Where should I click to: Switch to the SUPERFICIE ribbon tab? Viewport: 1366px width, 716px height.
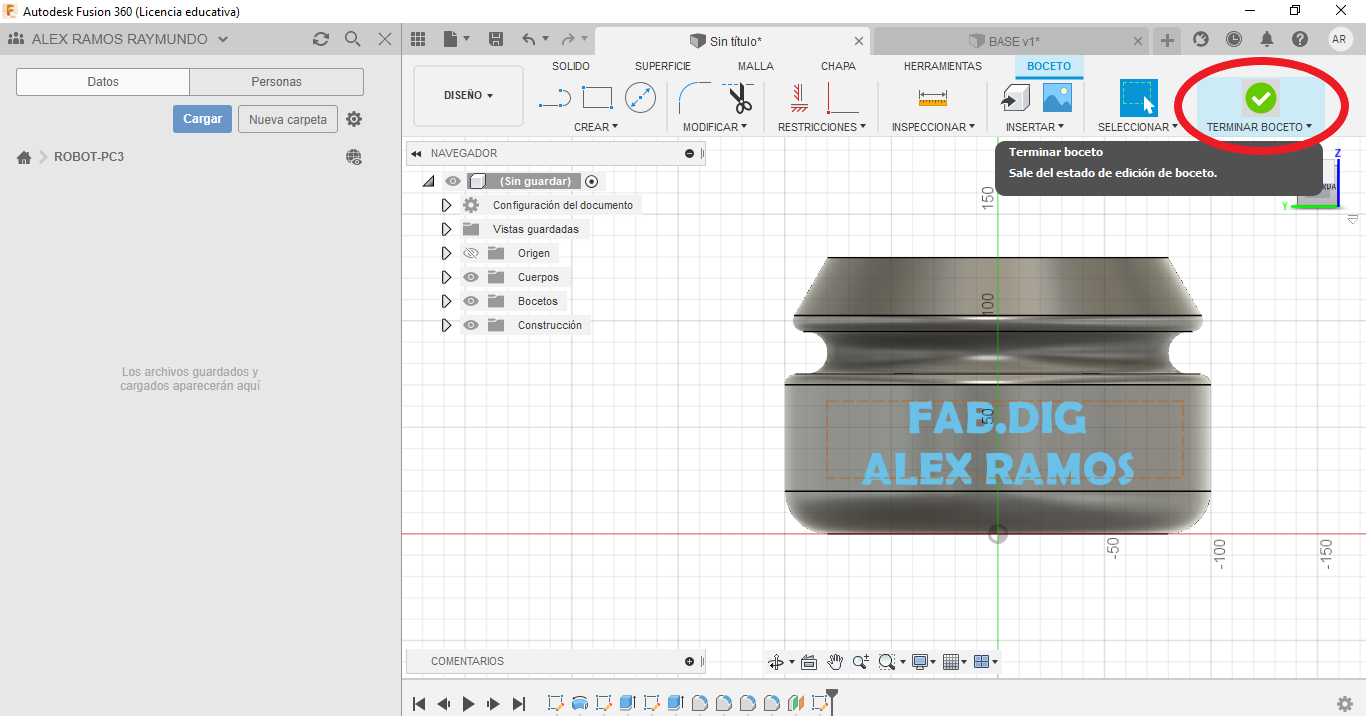point(662,66)
